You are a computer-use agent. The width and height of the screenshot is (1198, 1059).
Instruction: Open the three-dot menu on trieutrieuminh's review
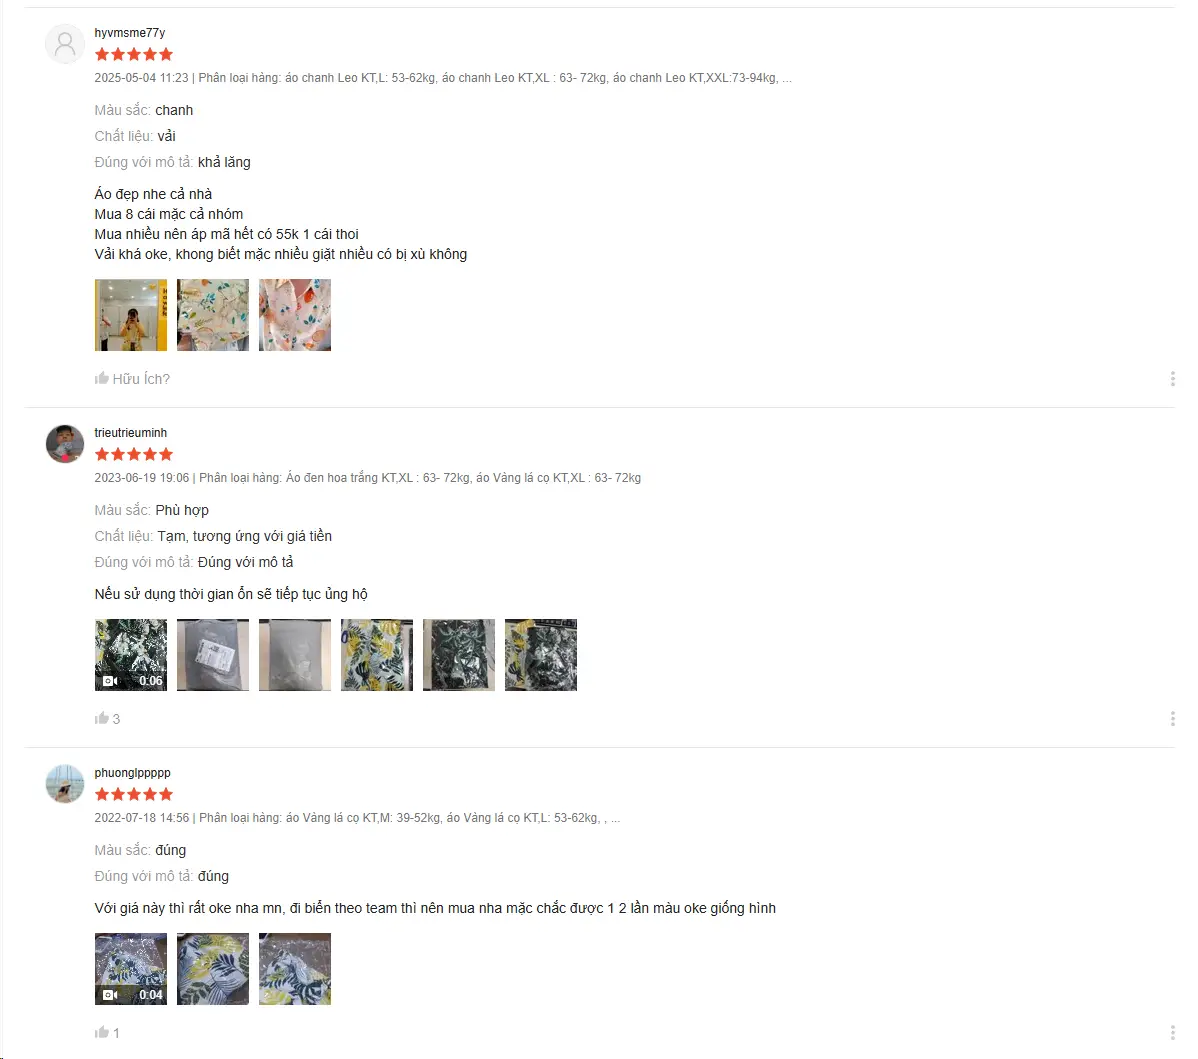1172,718
